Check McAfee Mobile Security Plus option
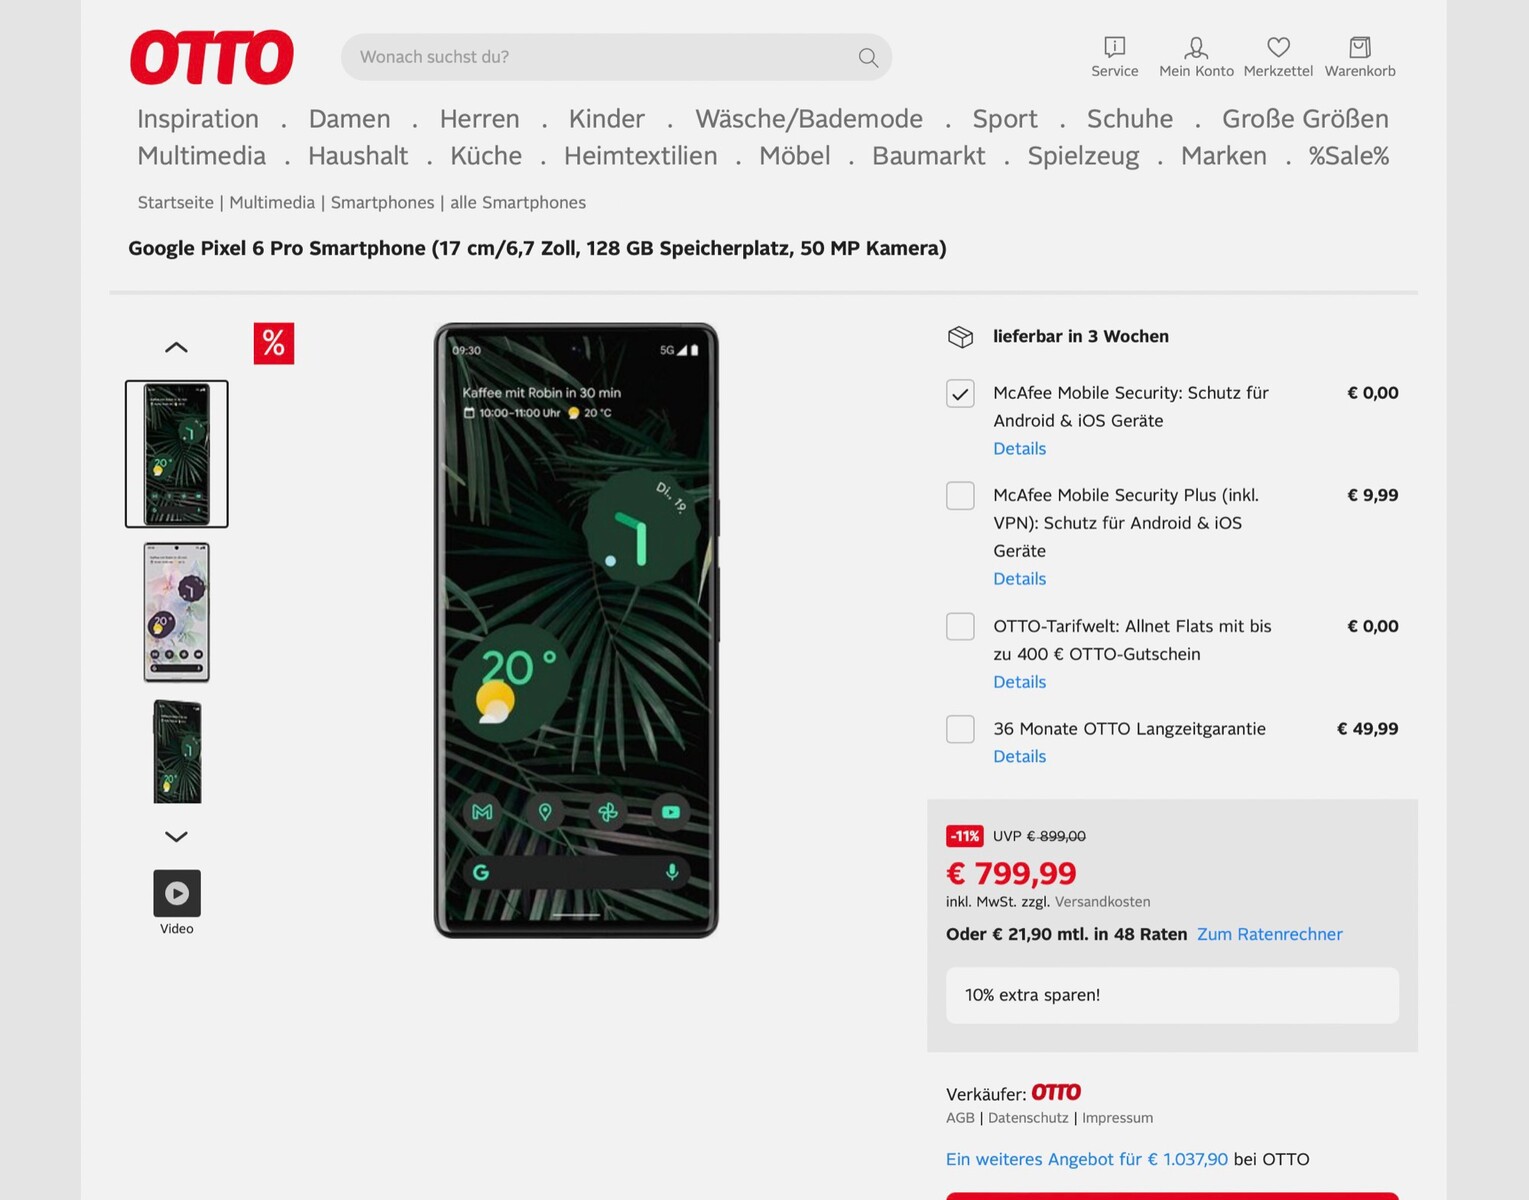Viewport: 1529px width, 1200px height. [960, 496]
